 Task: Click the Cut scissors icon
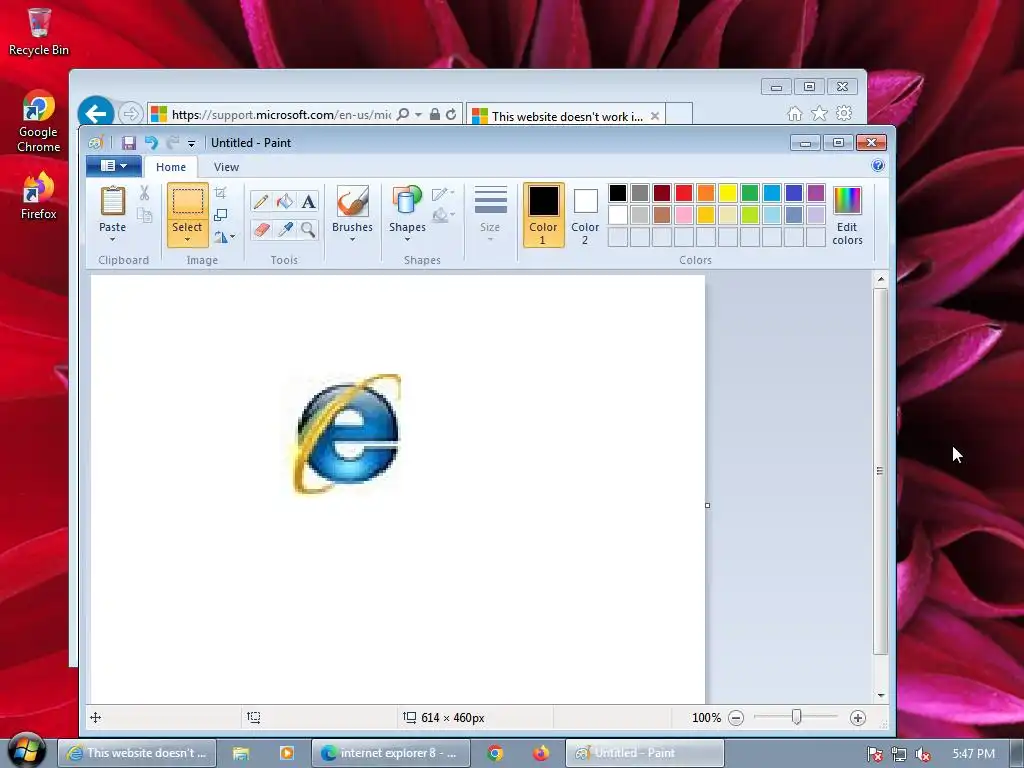144,193
